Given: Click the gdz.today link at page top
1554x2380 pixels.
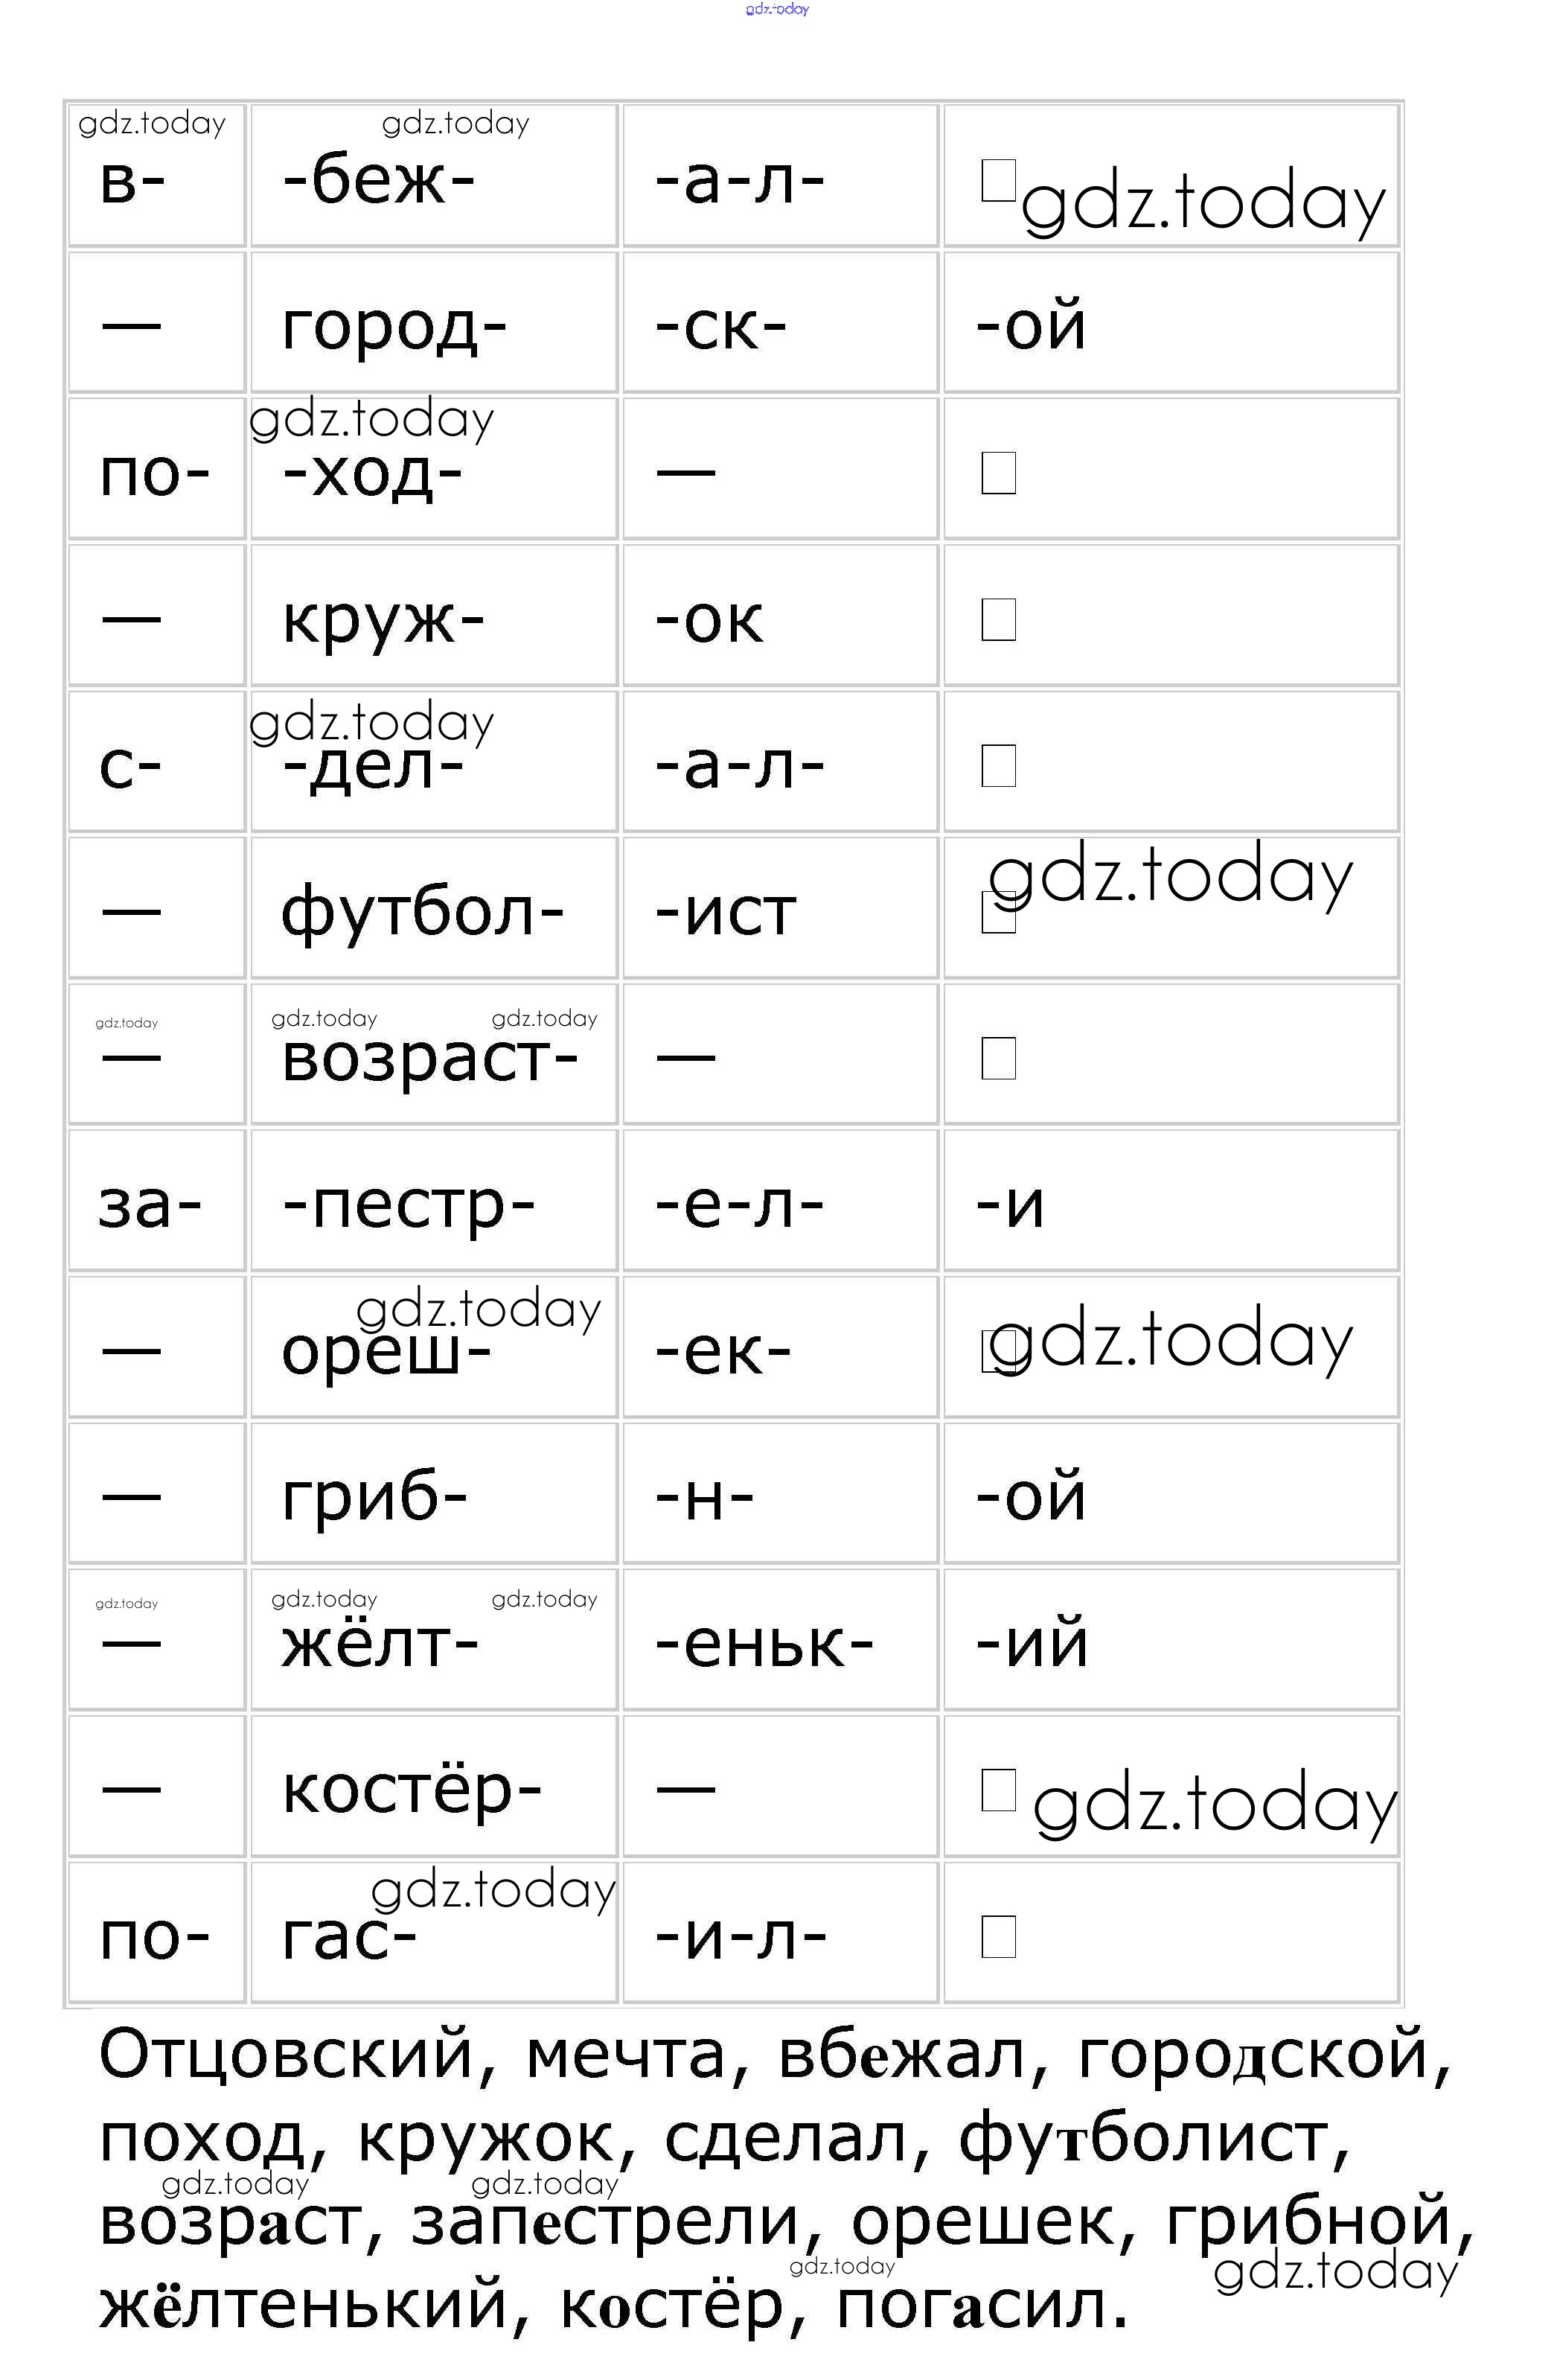Looking at the screenshot, I should click(777, 9).
